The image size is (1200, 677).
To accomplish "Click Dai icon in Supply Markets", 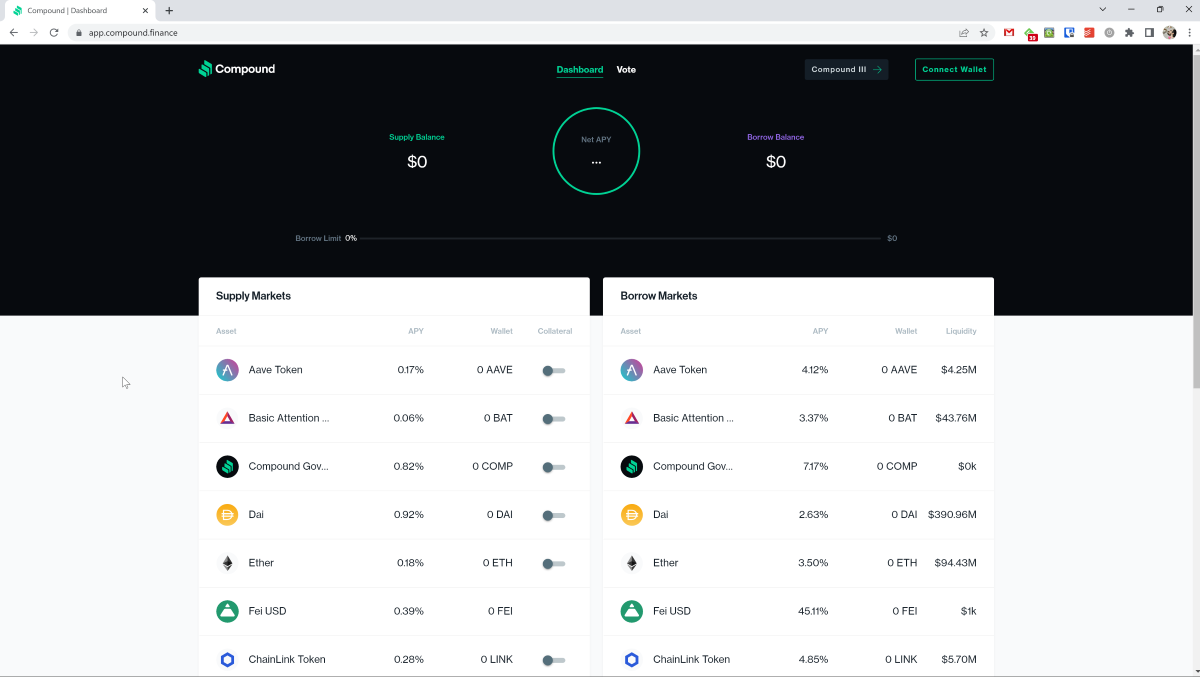I will pyautogui.click(x=227, y=515).
